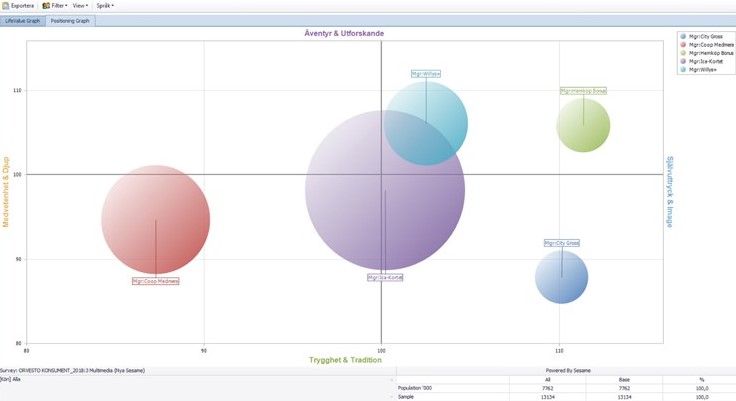Select the red Coop Medmera bubble
The height and width of the screenshot is (401, 736).
pyautogui.click(x=156, y=220)
